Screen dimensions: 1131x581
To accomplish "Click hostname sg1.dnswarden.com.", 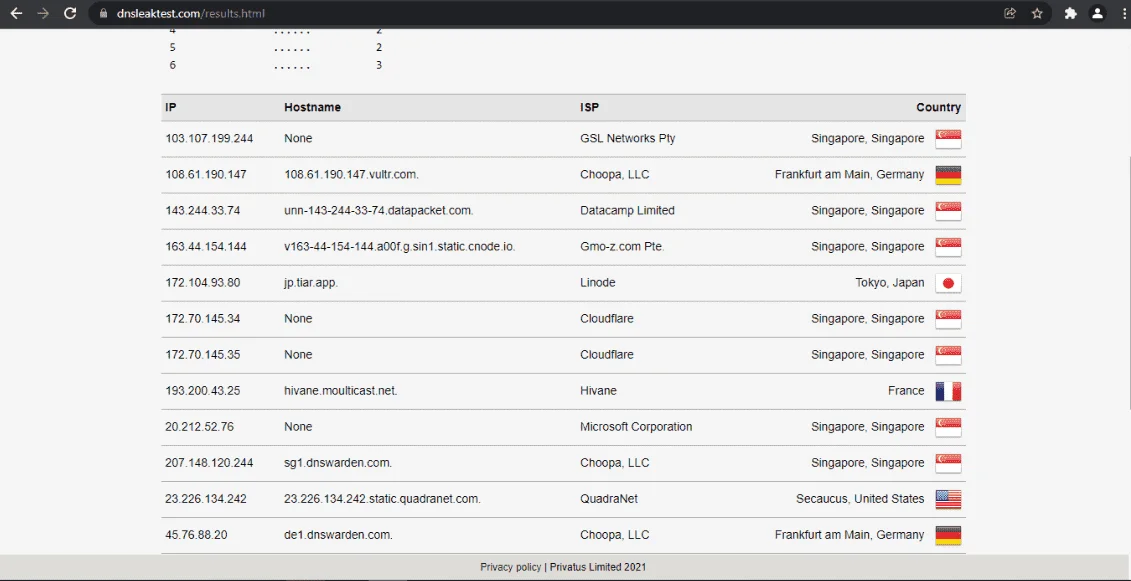I will pos(338,463).
